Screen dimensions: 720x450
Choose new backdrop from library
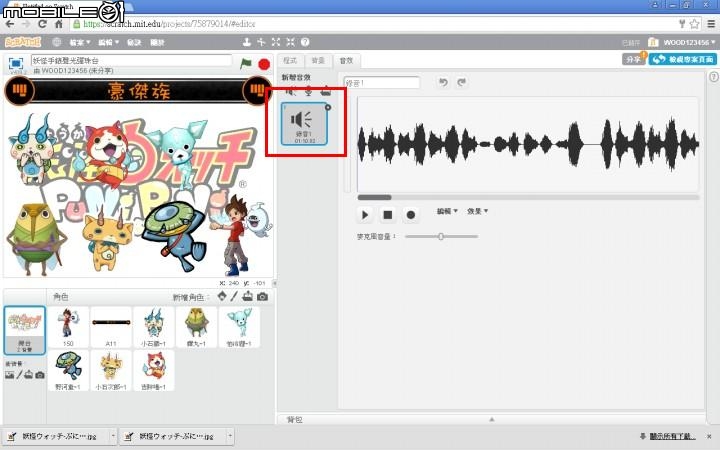9,375
